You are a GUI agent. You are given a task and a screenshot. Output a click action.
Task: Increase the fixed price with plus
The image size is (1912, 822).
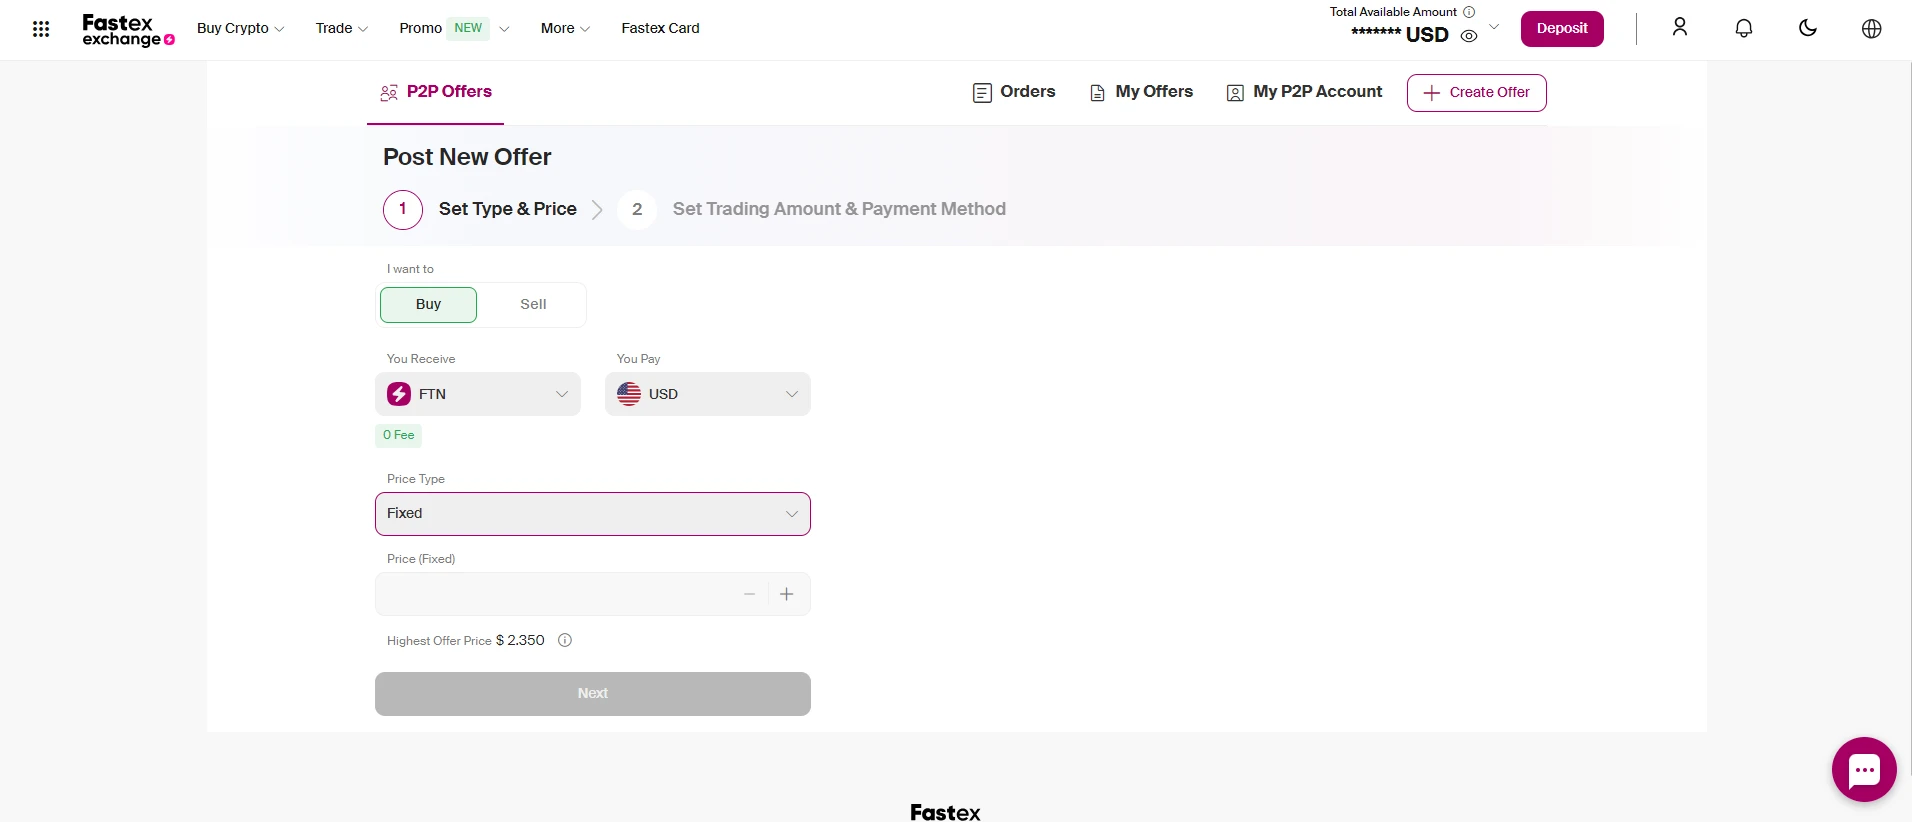[x=787, y=594]
